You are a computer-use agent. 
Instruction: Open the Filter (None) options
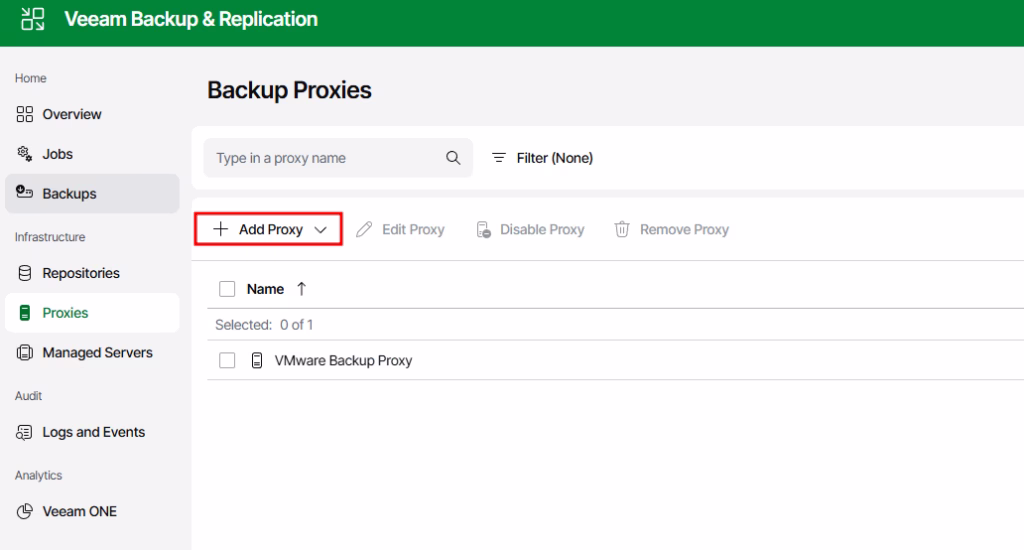click(542, 158)
